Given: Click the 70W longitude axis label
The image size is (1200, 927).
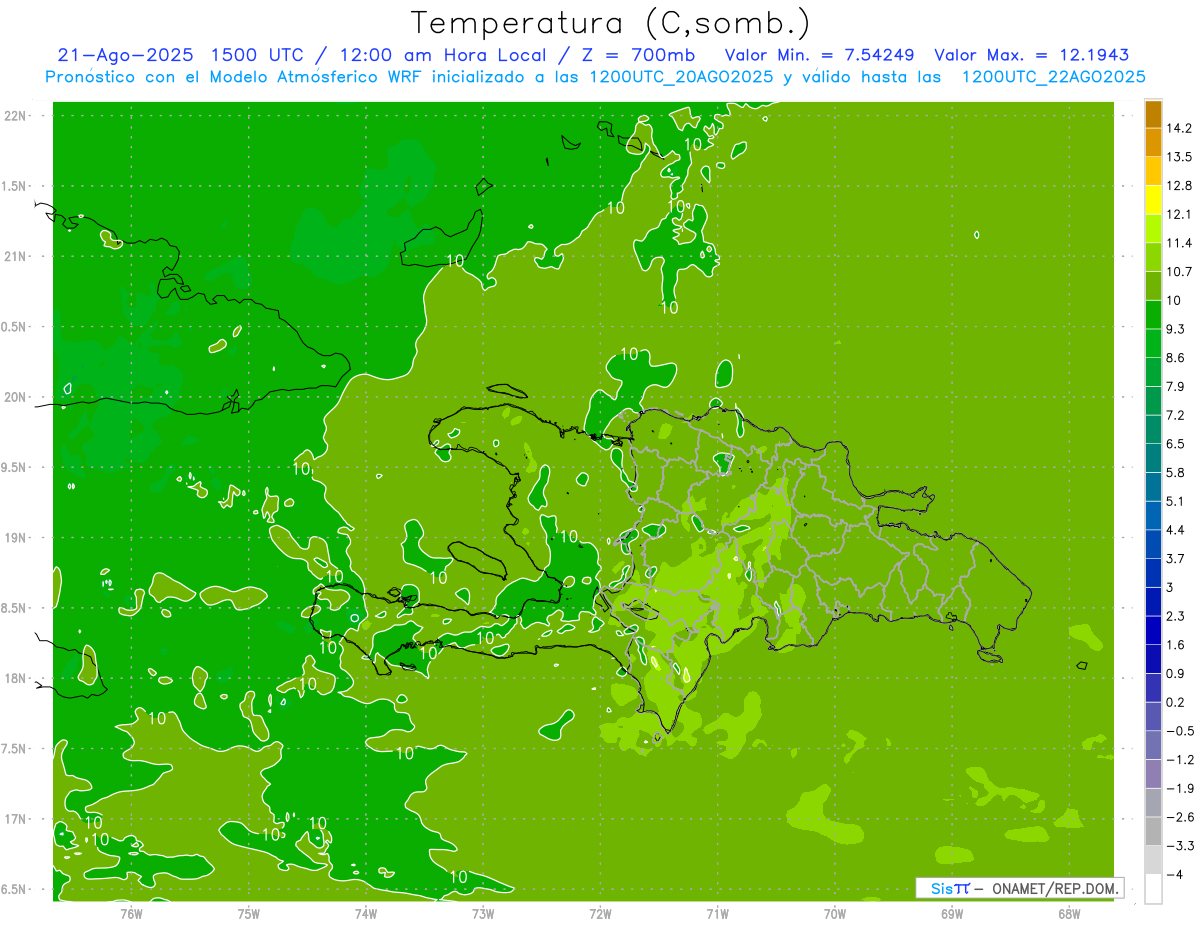Looking at the screenshot, I should tap(834, 913).
